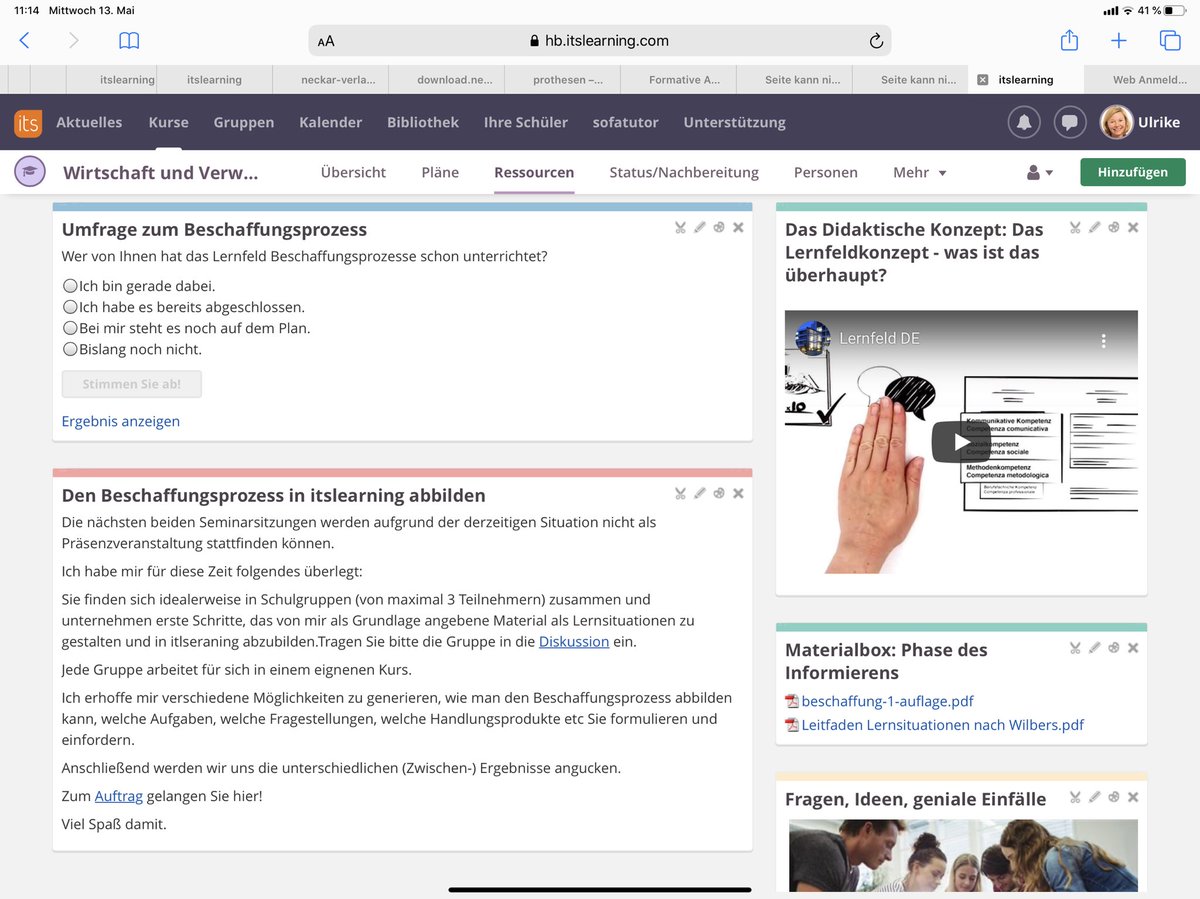This screenshot has width=1200, height=899.
Task: Go to Kurse in top navigation
Action: 168,122
